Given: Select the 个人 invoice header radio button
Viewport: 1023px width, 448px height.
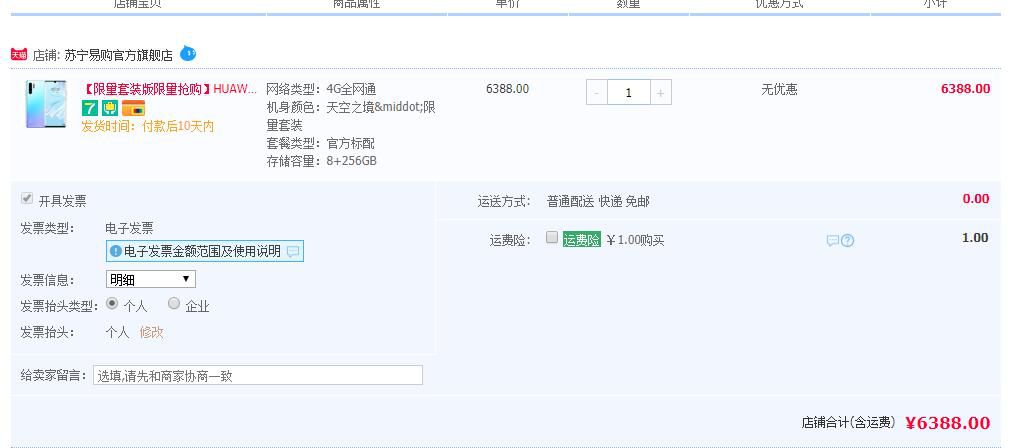Looking at the screenshot, I should pos(112,303).
